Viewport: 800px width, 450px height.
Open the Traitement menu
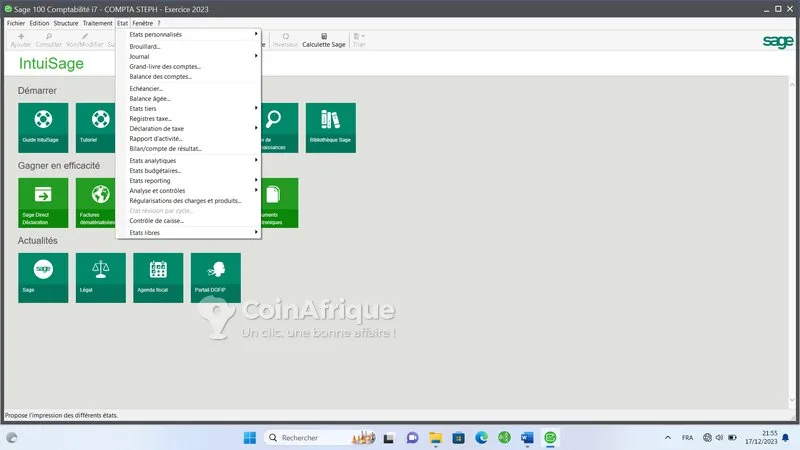pyautogui.click(x=97, y=23)
